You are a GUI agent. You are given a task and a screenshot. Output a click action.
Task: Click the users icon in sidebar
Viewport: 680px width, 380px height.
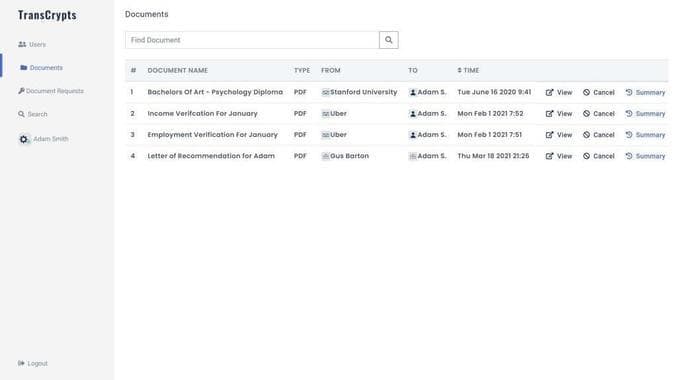click(22, 44)
